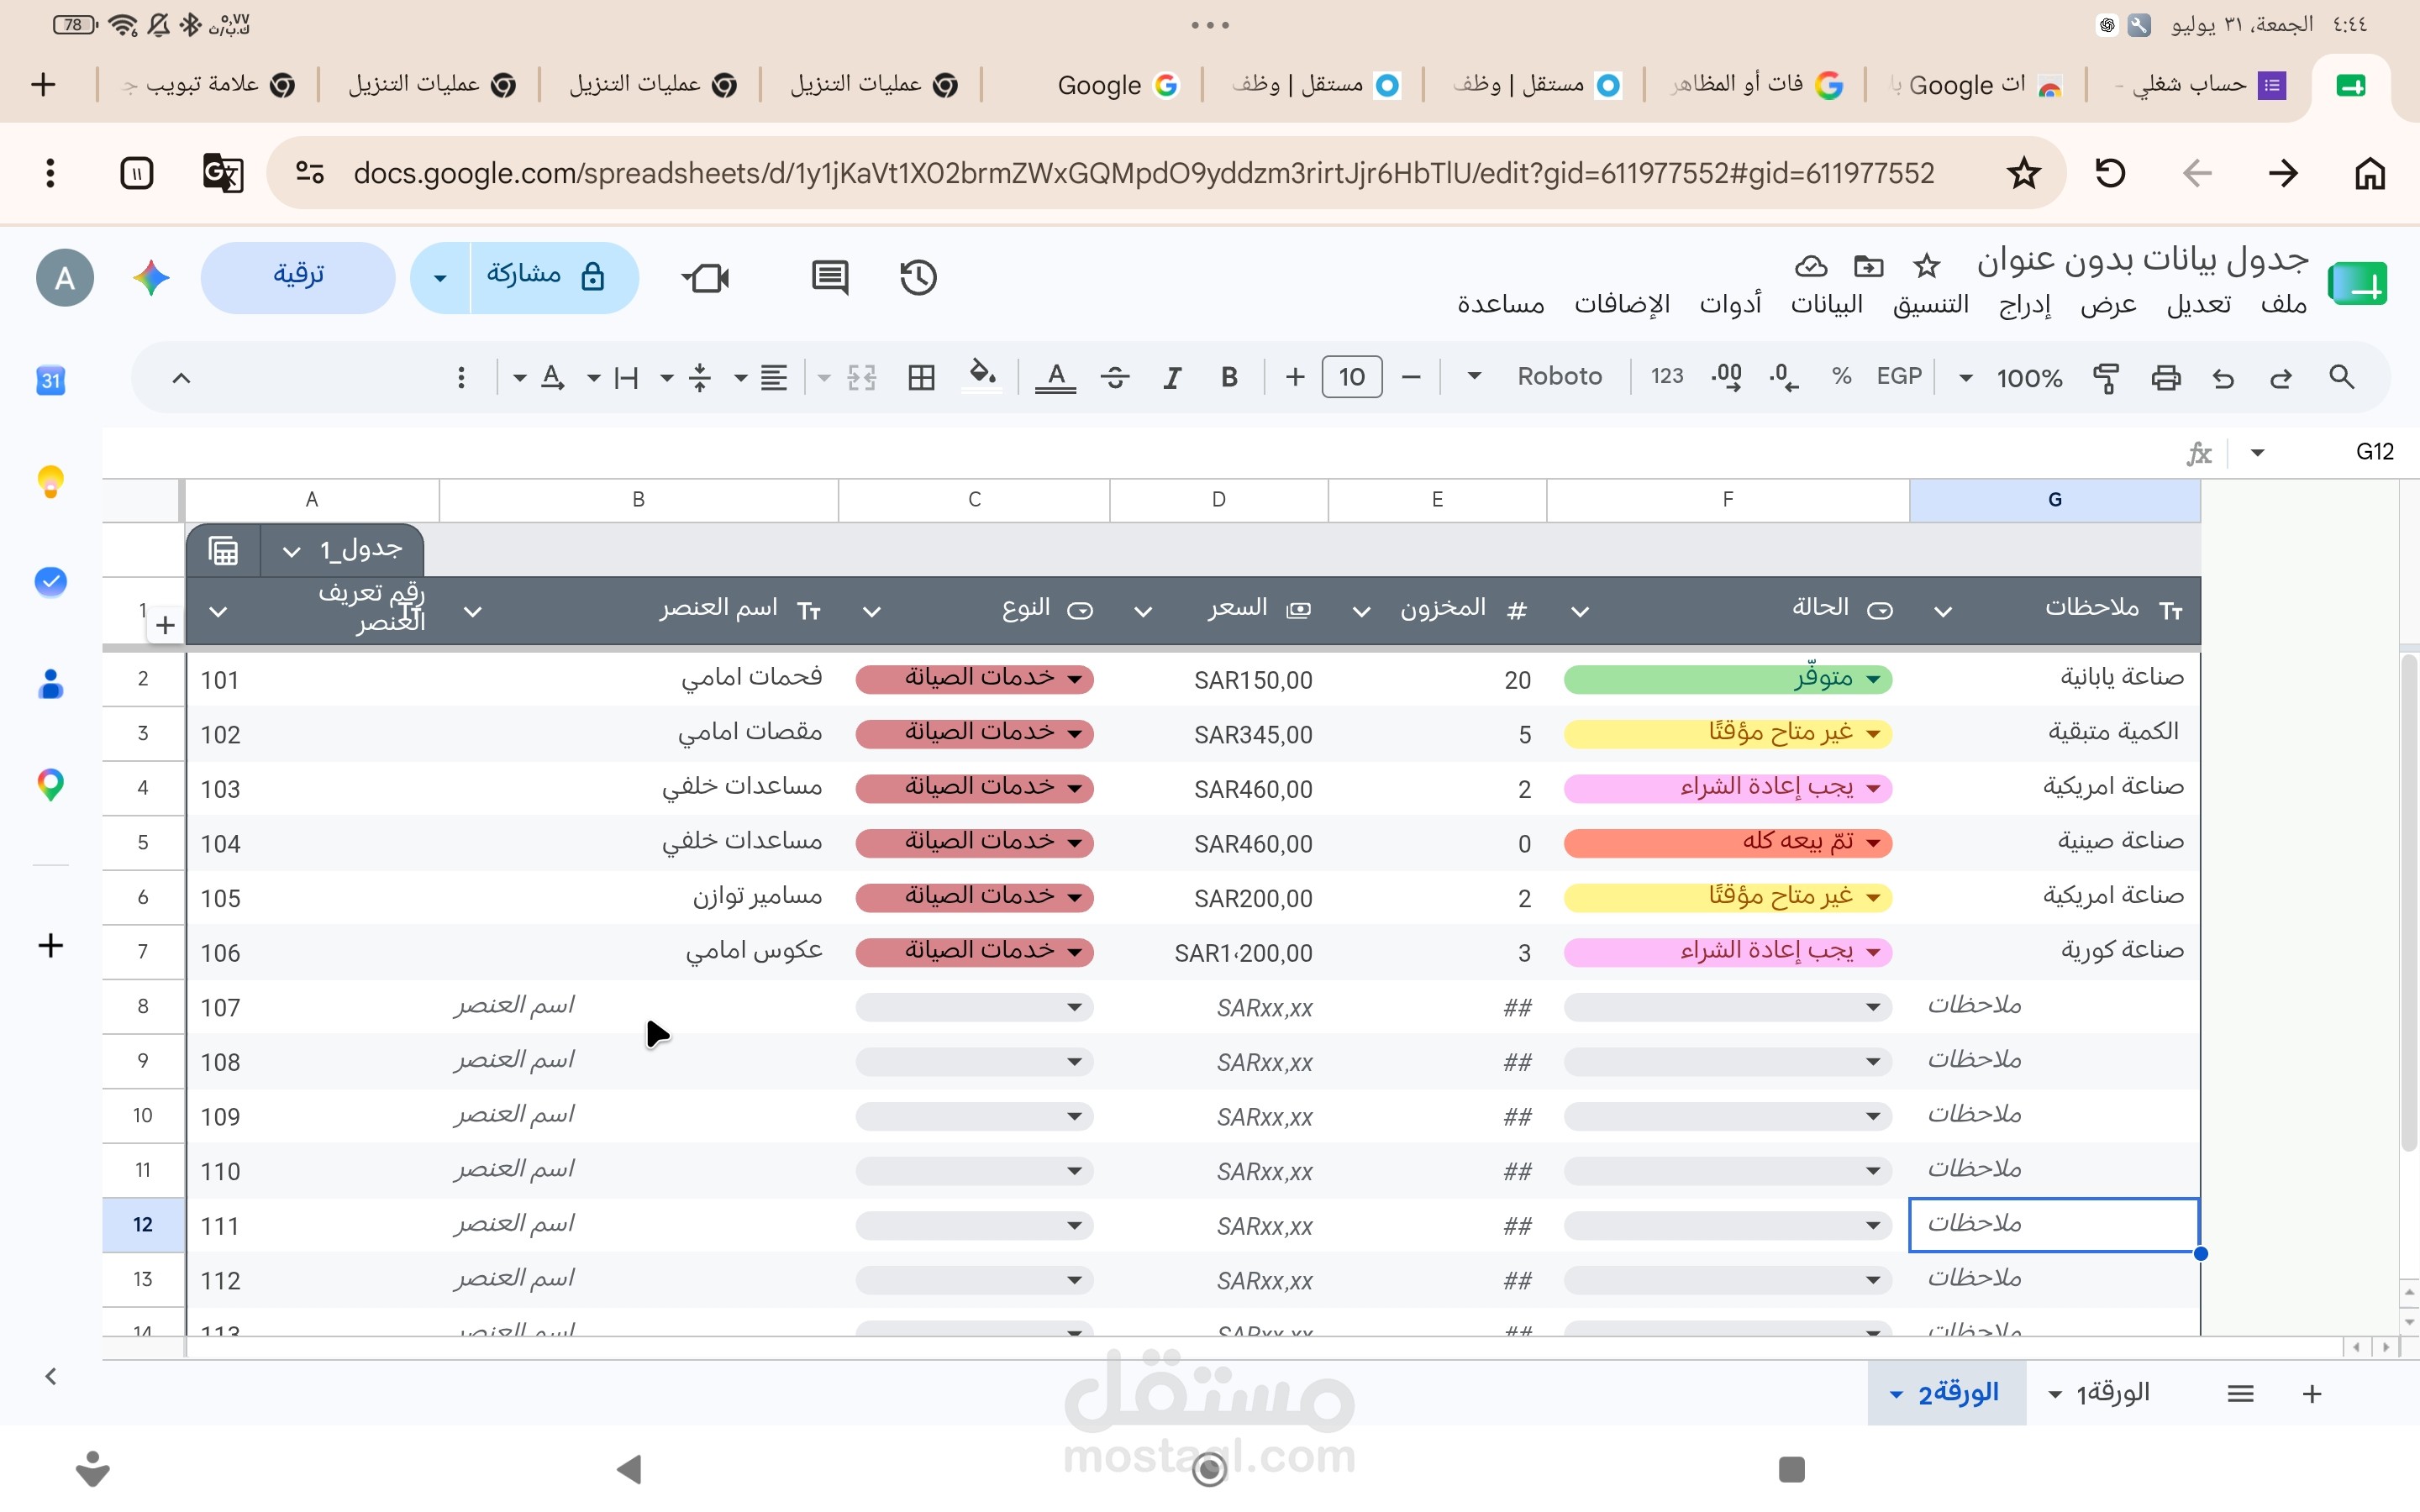Open the fill color picker

coord(982,376)
